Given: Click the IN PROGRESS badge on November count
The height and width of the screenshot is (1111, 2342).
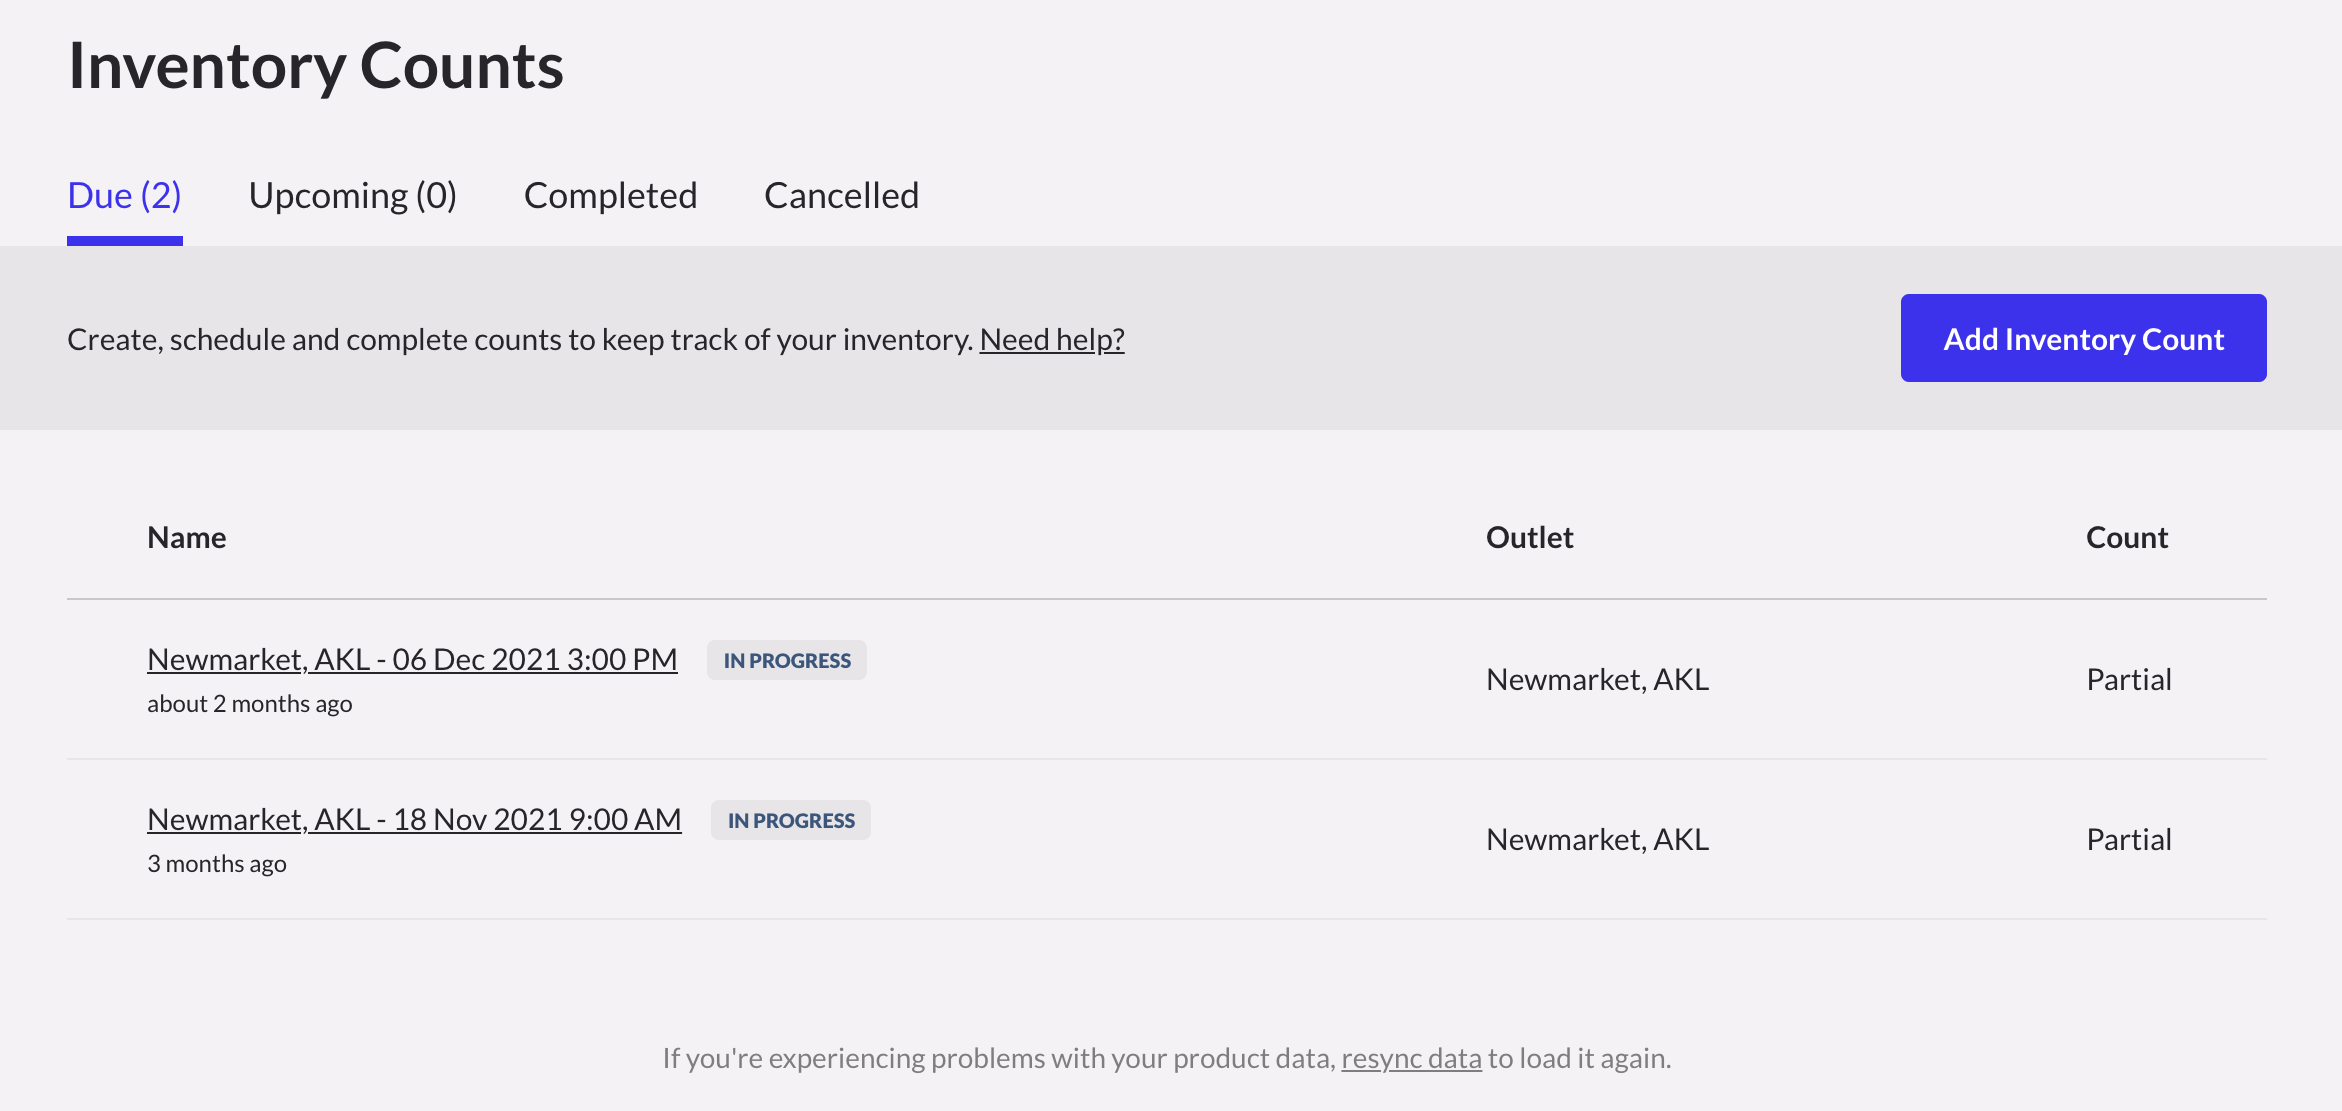Looking at the screenshot, I should click(790, 820).
